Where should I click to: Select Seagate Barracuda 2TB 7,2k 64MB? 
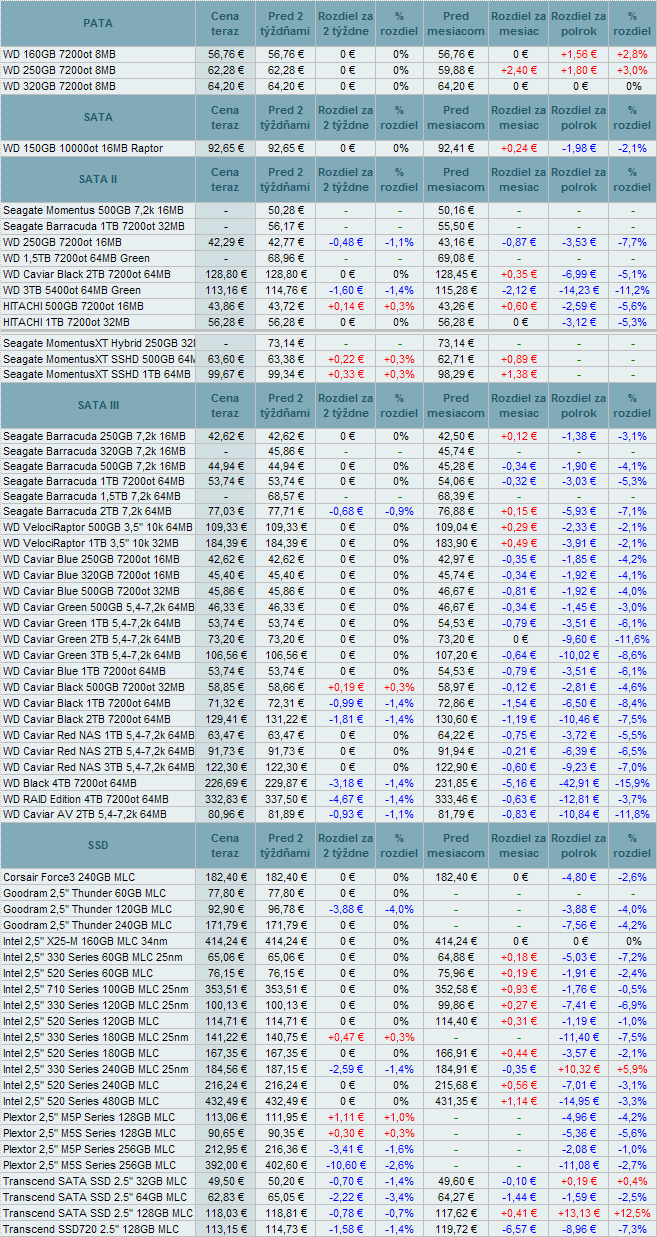[94, 510]
